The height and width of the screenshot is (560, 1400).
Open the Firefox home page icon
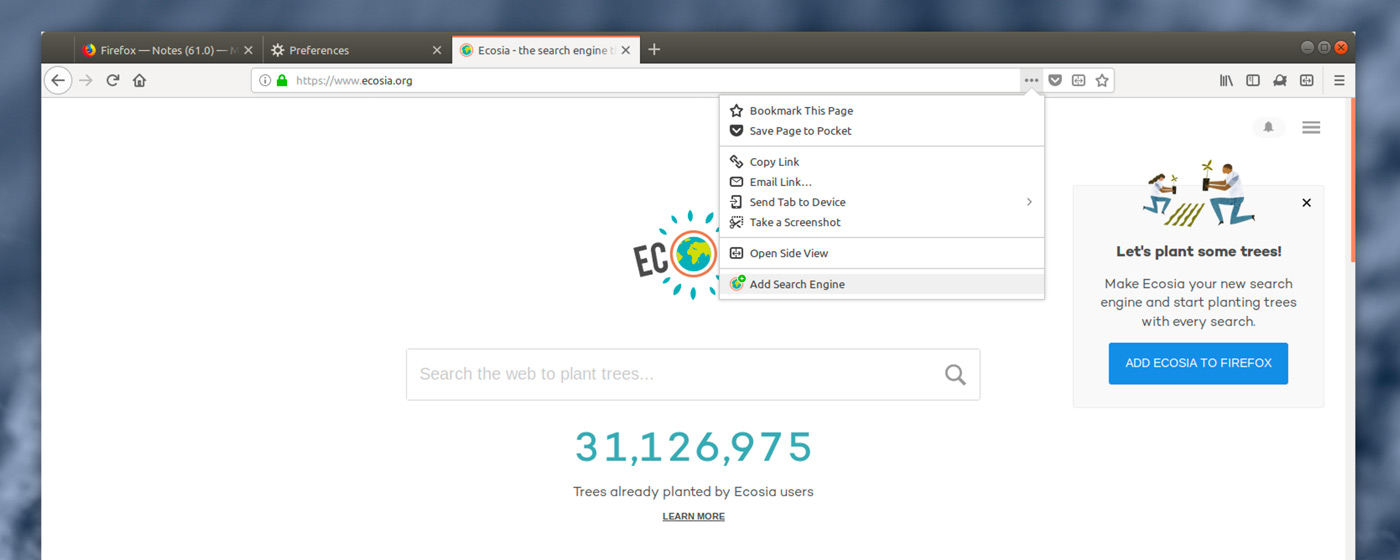click(x=139, y=81)
